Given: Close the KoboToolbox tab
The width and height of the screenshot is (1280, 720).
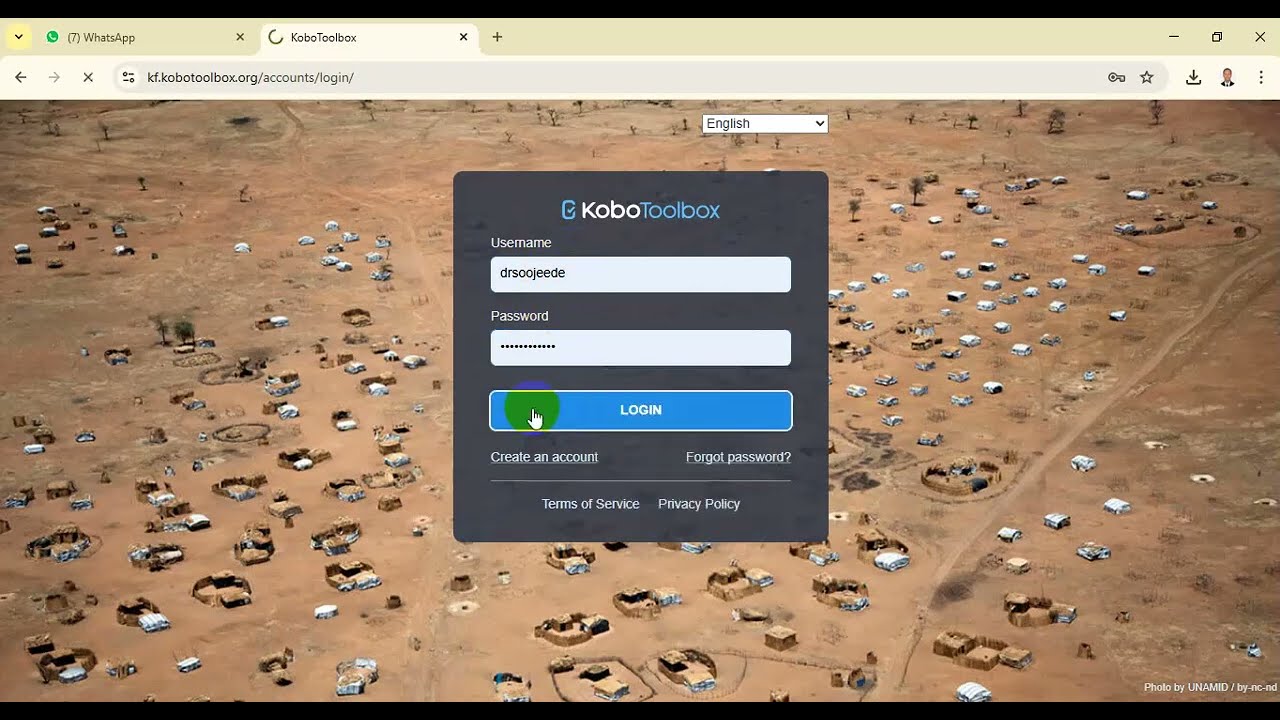Looking at the screenshot, I should pyautogui.click(x=463, y=37).
